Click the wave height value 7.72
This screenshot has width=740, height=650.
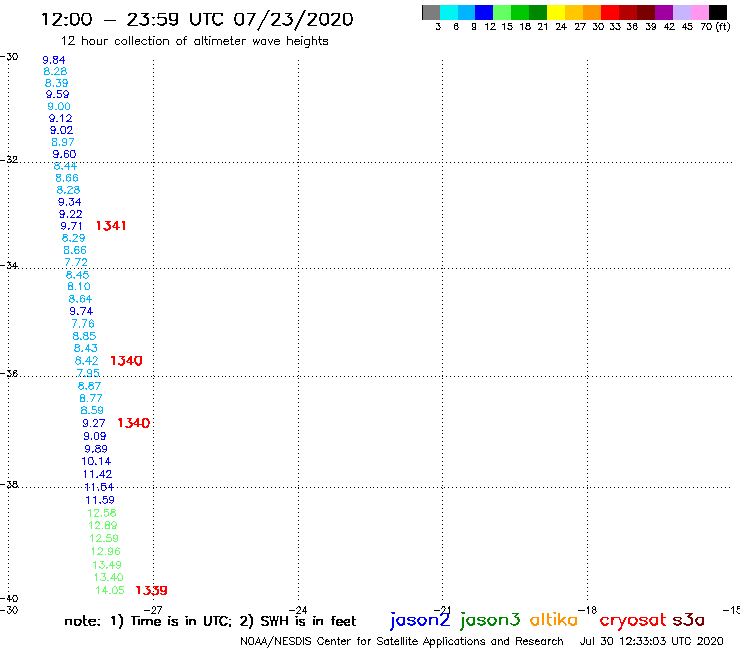coord(76,262)
